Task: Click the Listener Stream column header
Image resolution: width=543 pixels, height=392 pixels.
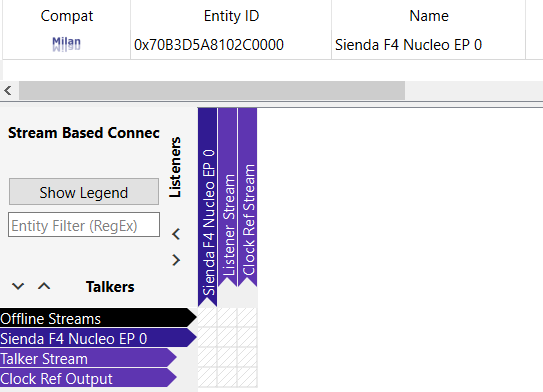Action: click(228, 197)
